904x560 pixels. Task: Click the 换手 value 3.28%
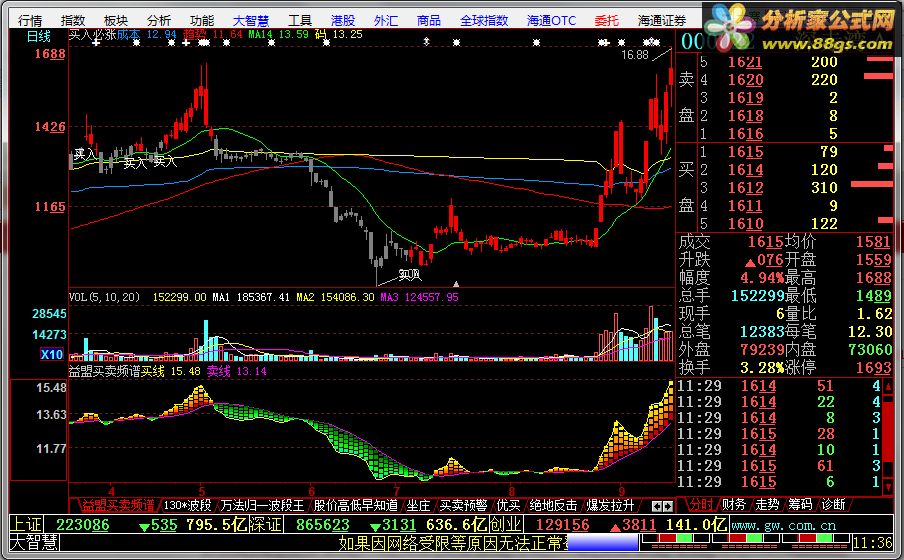click(x=762, y=368)
